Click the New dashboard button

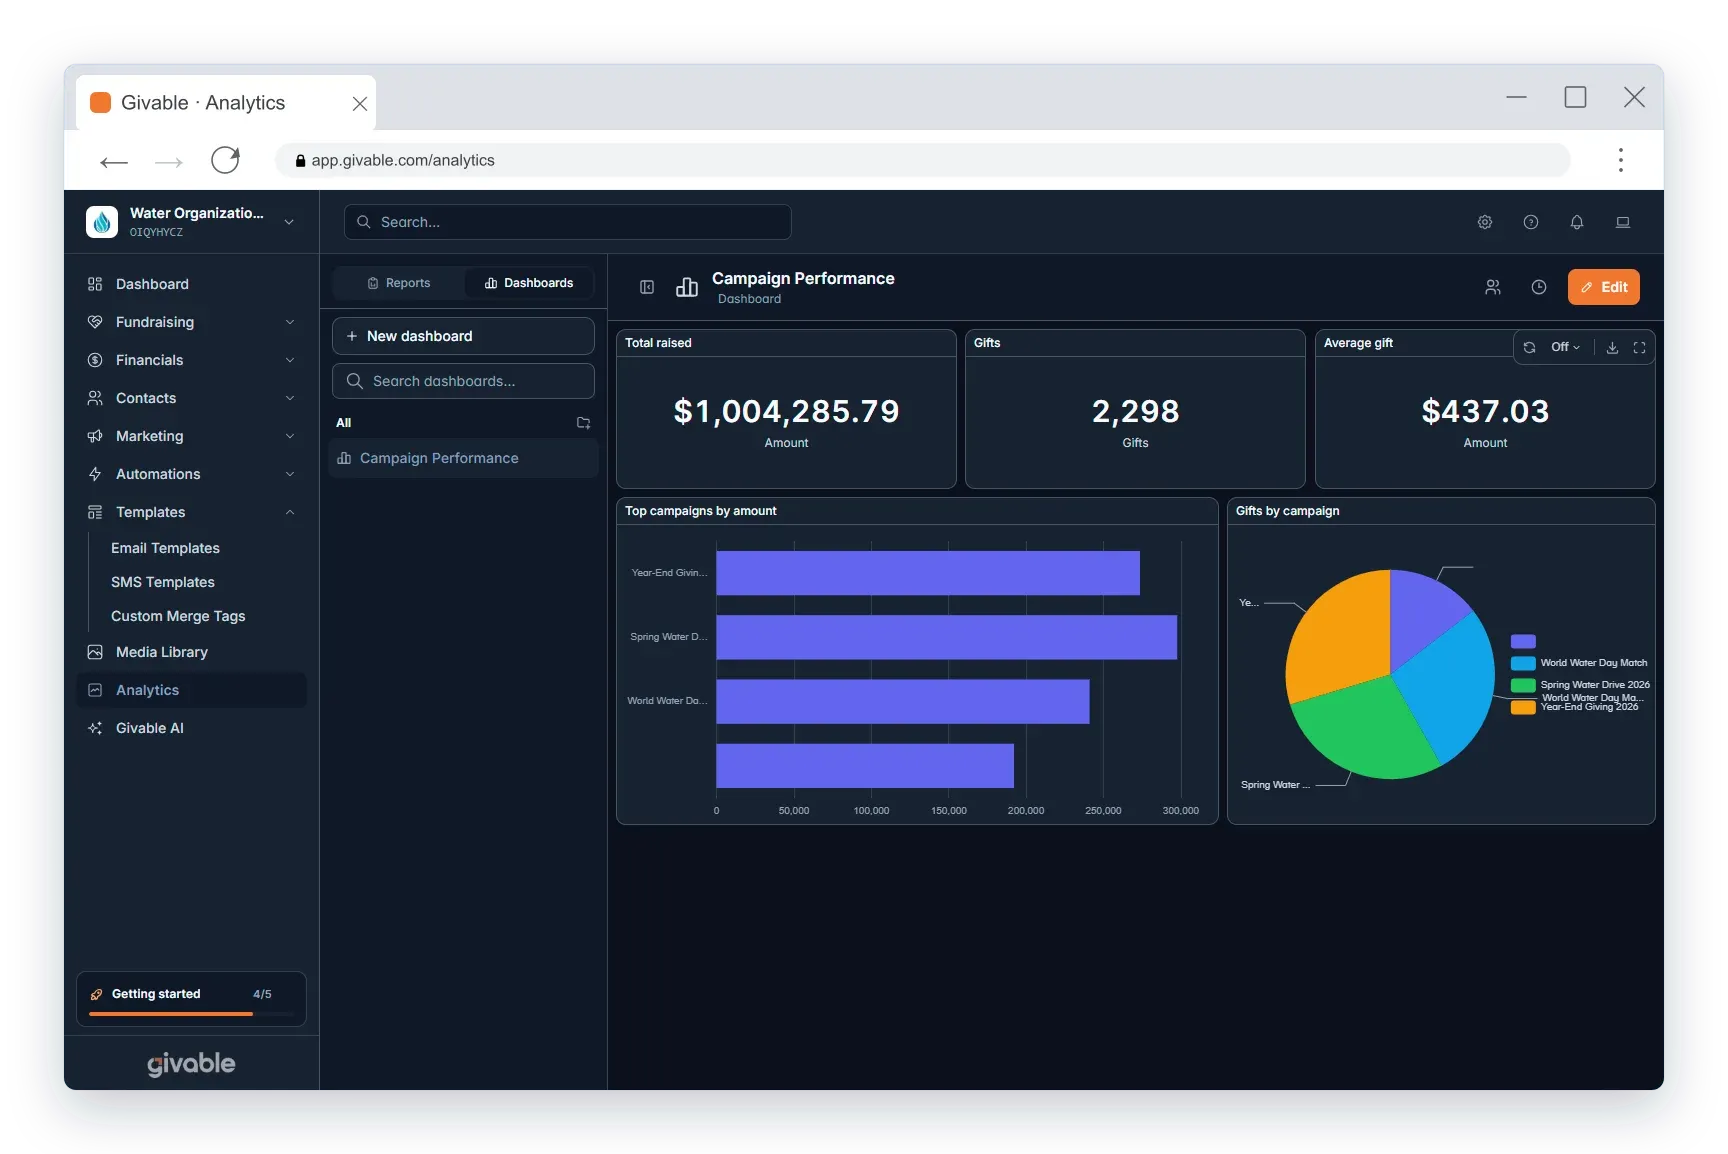463,336
